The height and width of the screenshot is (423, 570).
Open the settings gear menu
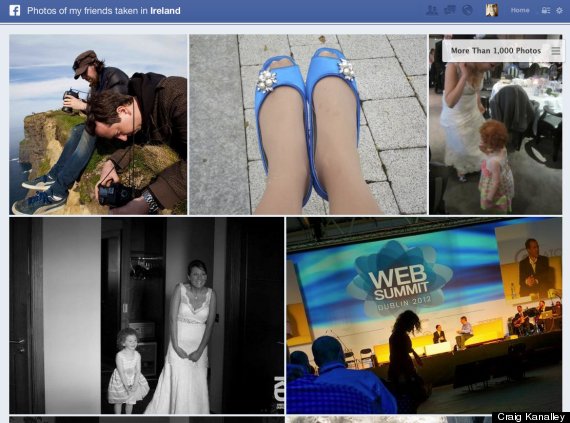tap(559, 11)
